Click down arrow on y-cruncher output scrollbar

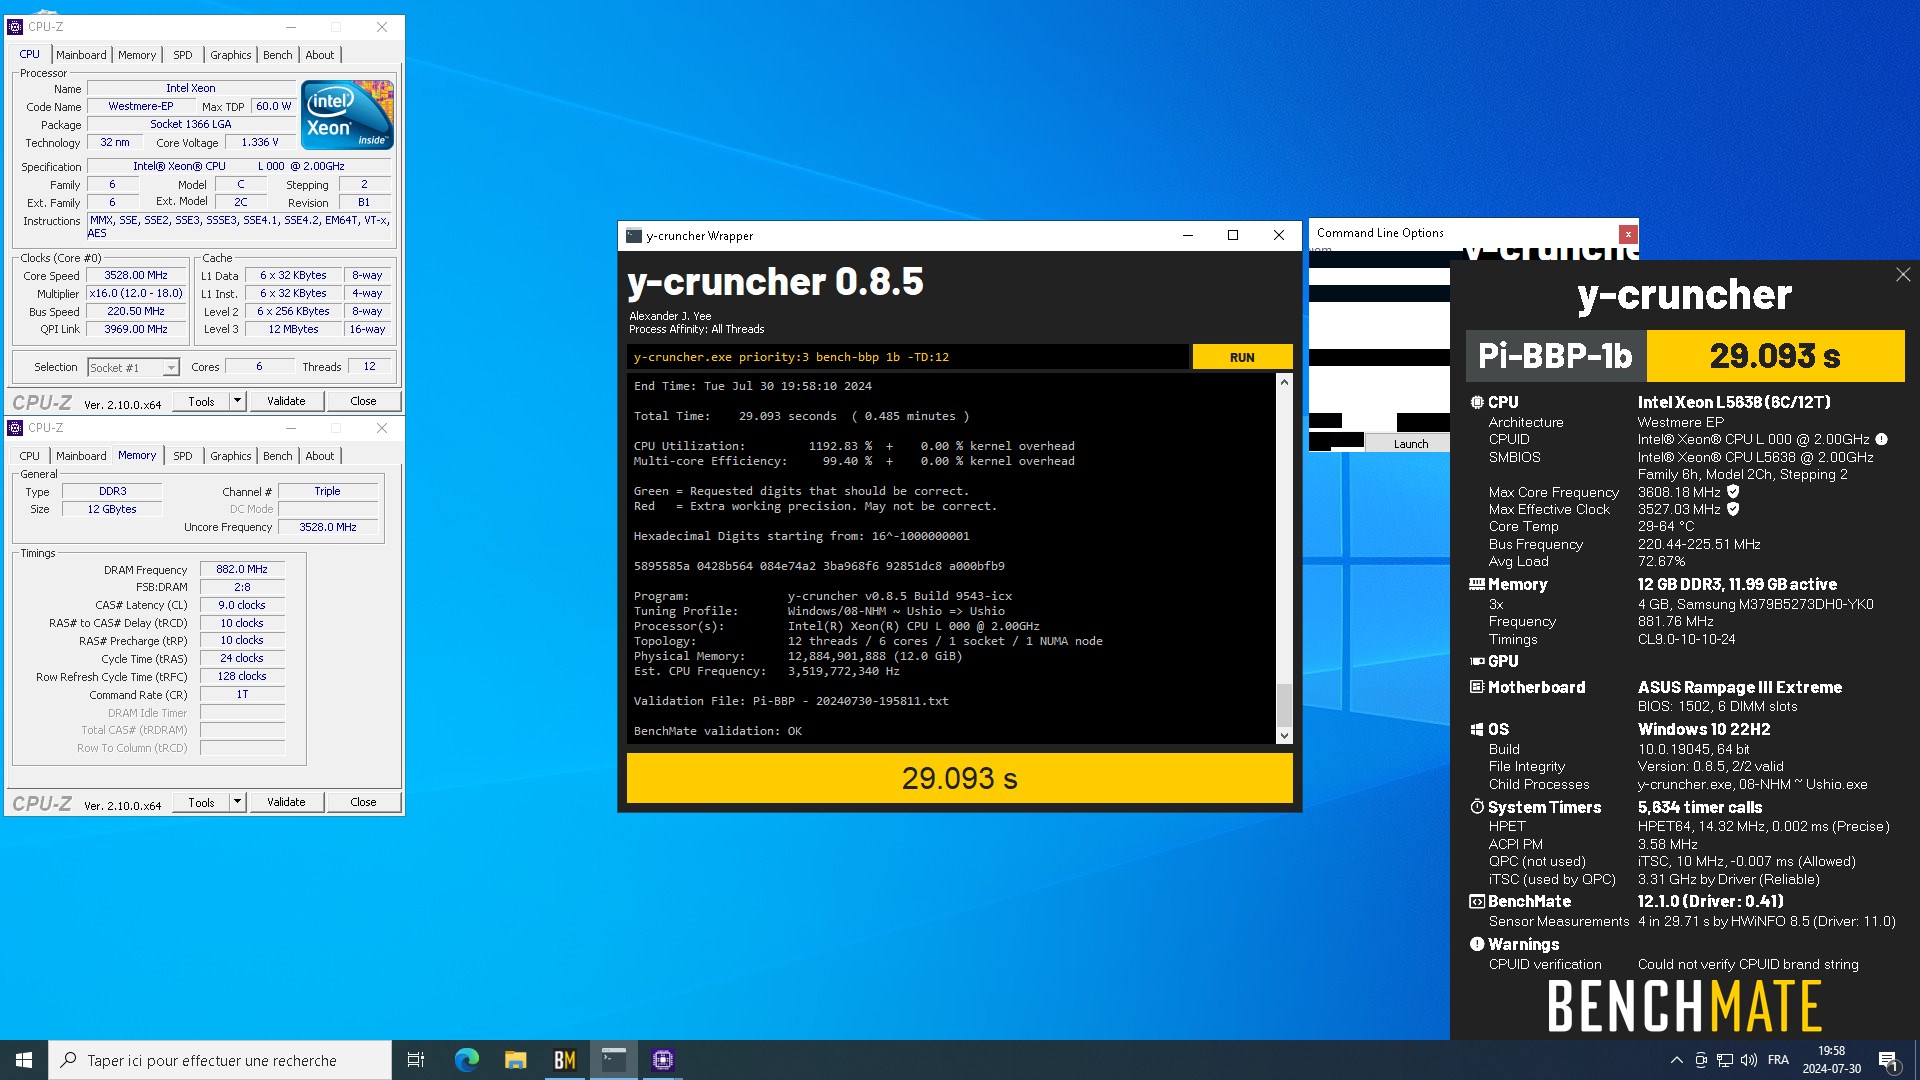[x=1284, y=736]
